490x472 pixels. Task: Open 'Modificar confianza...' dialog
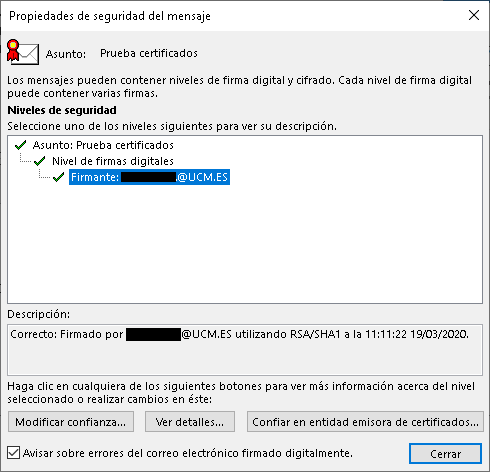click(x=71, y=422)
